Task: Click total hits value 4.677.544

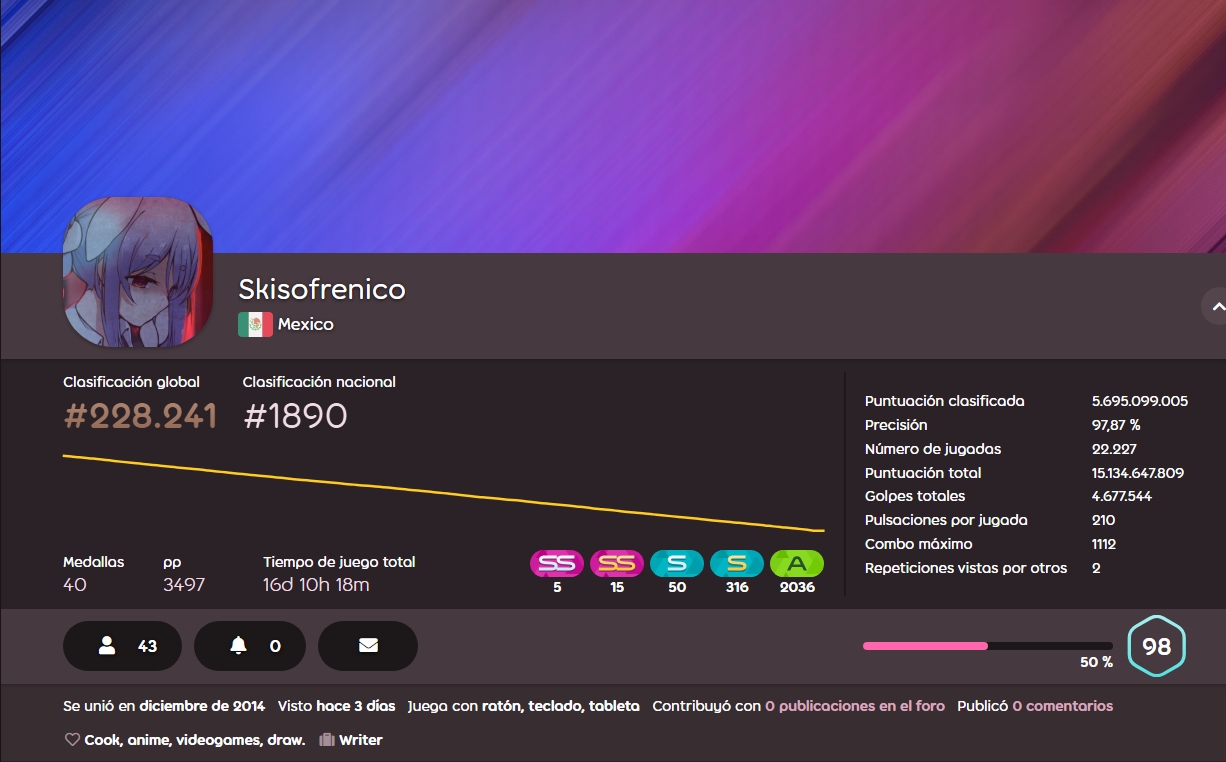Action: (x=1122, y=496)
